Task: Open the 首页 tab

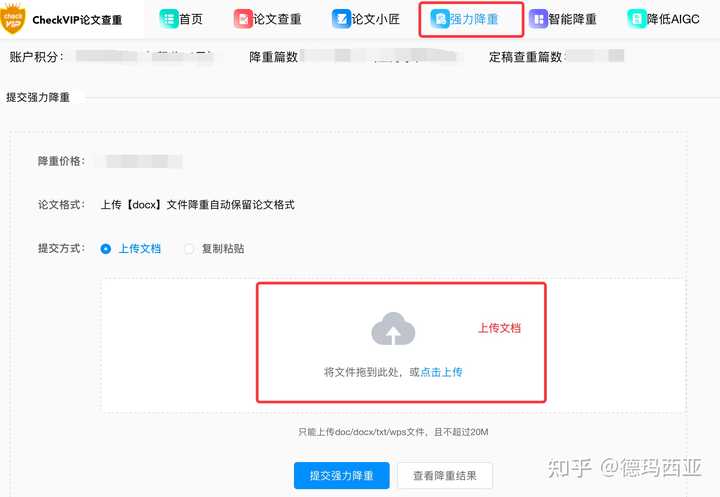Action: pos(181,19)
